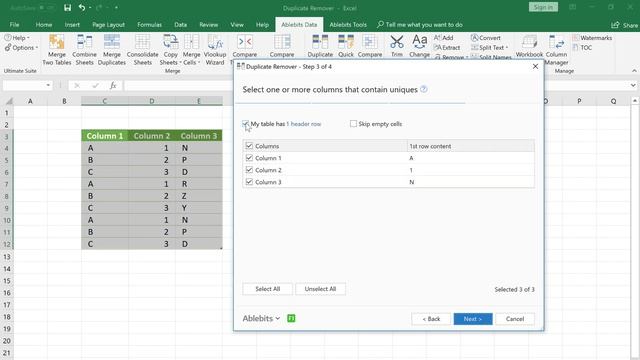Viewport: 640px width, 360px height.
Task: Click Compare Tables icon next to Quick
Action: click(x=370, y=42)
